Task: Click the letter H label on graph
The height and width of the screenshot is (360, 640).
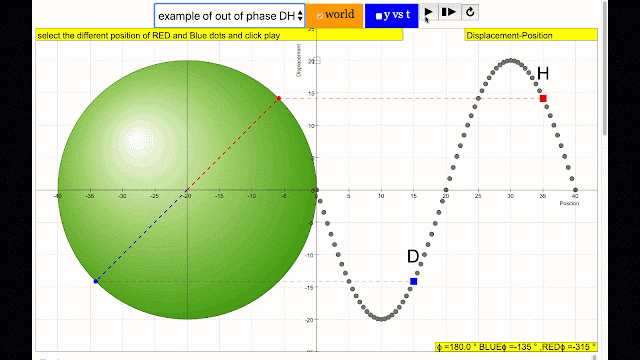Action: pyautogui.click(x=543, y=73)
